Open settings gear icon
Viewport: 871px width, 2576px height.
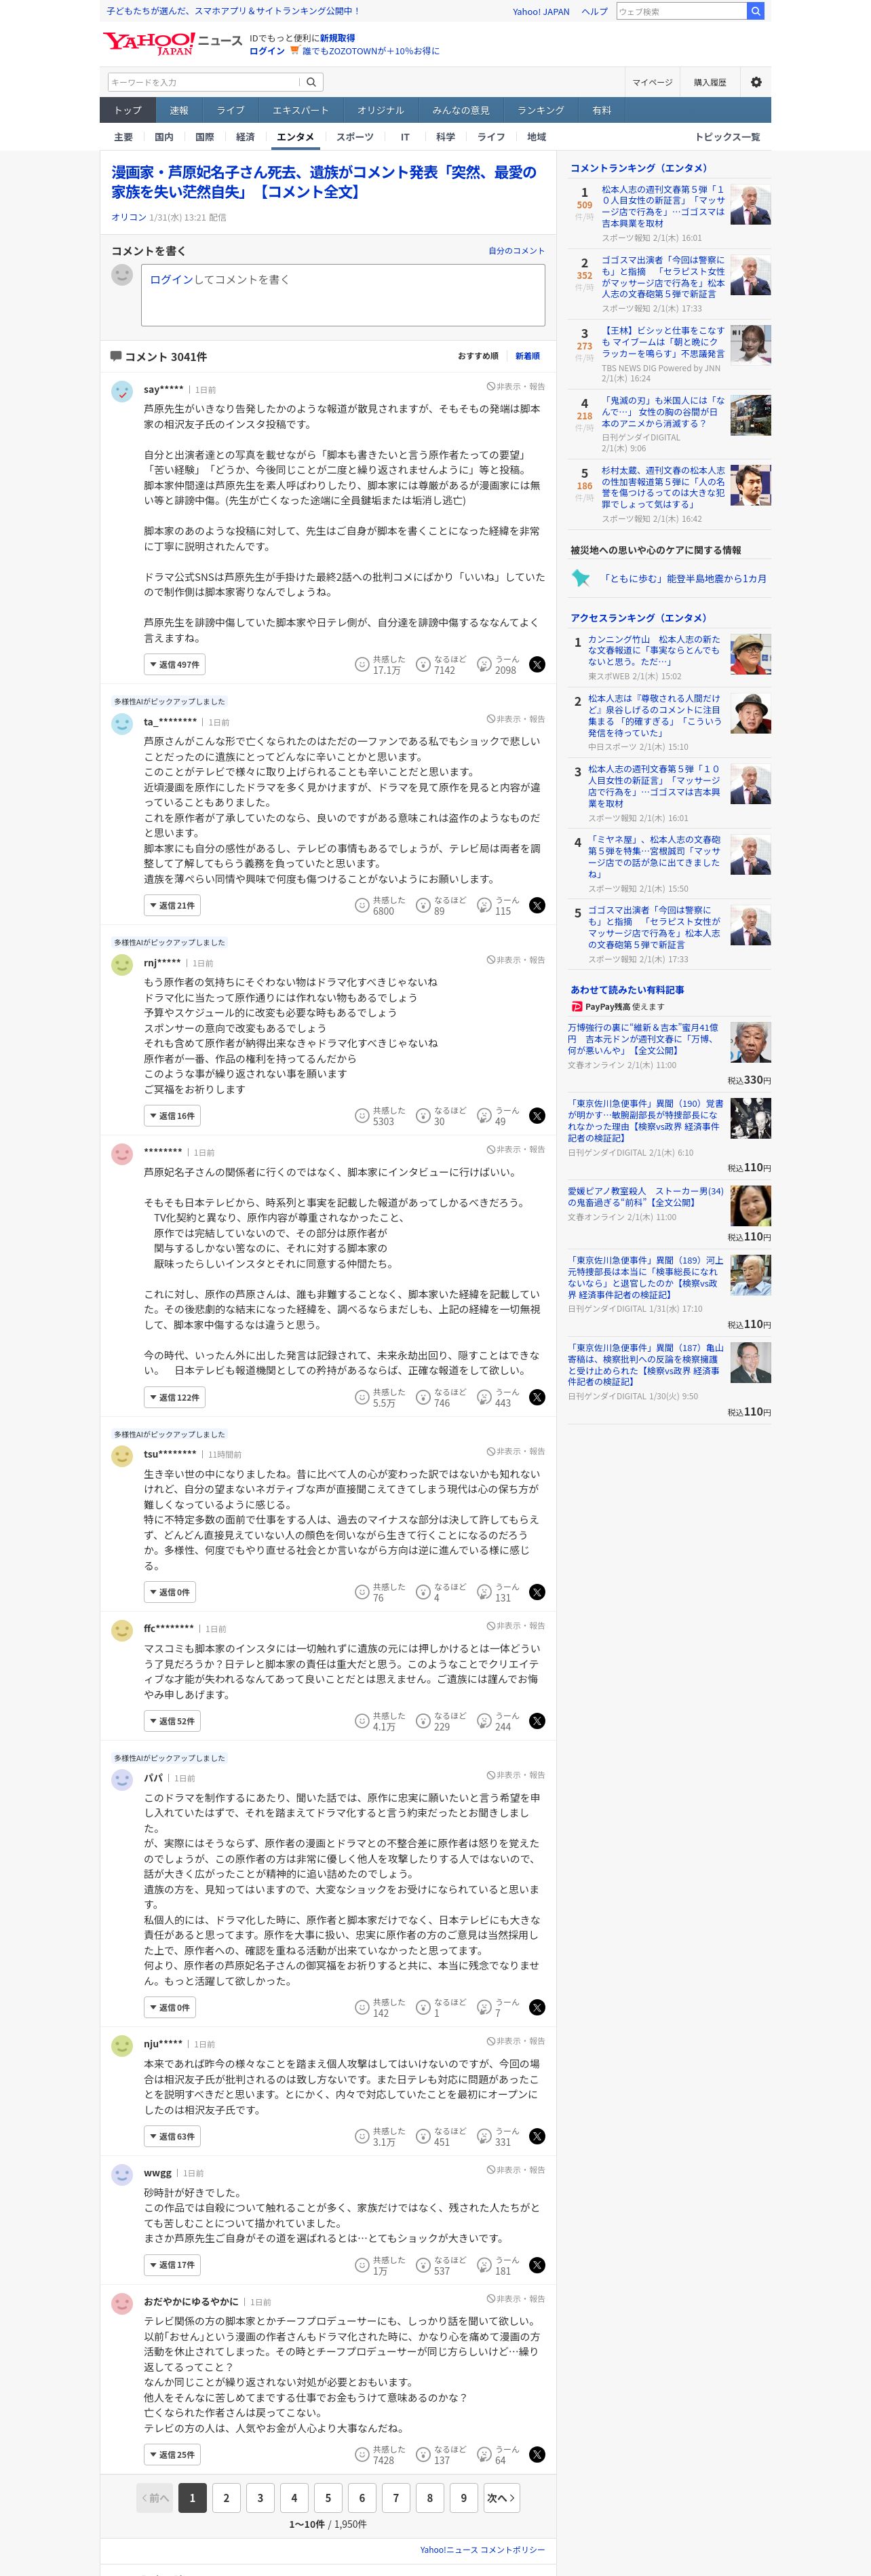pyautogui.click(x=756, y=82)
